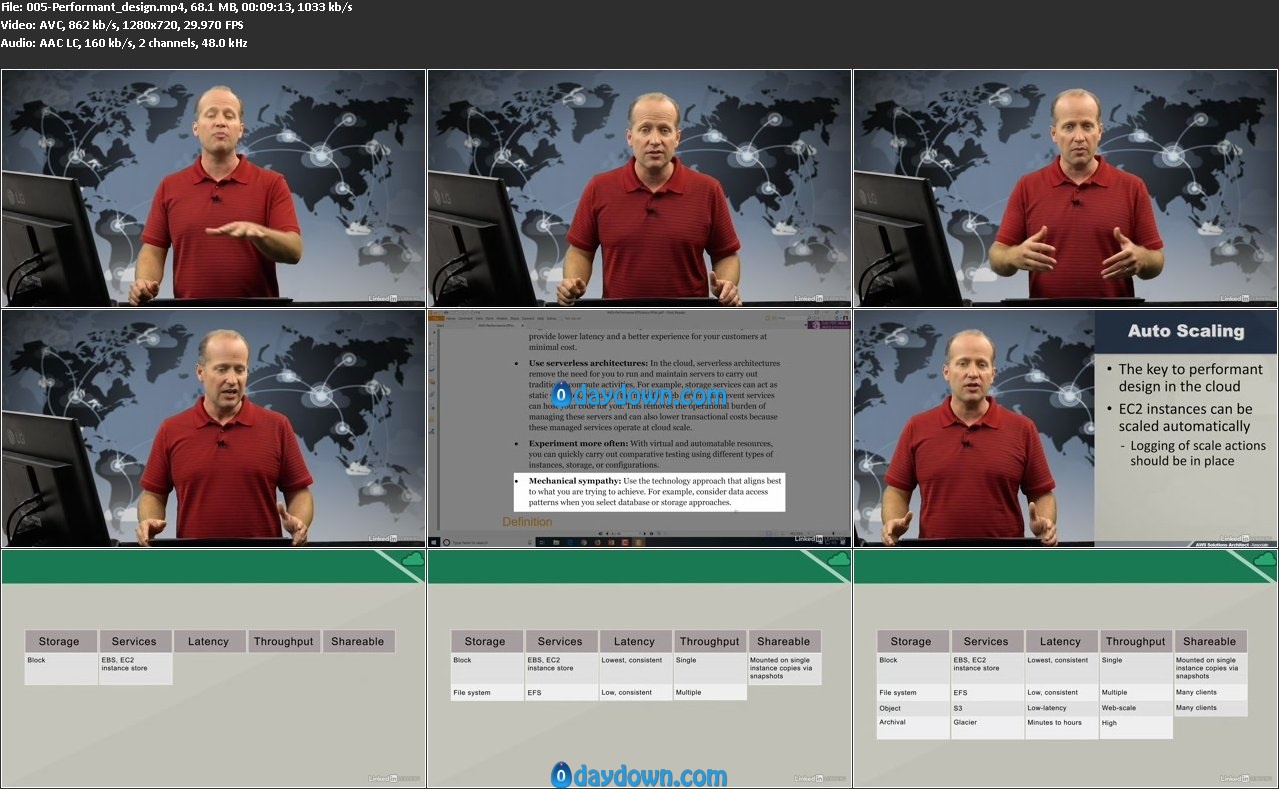Open thumbnail of presenter gesturing with both open hands

(1065, 188)
